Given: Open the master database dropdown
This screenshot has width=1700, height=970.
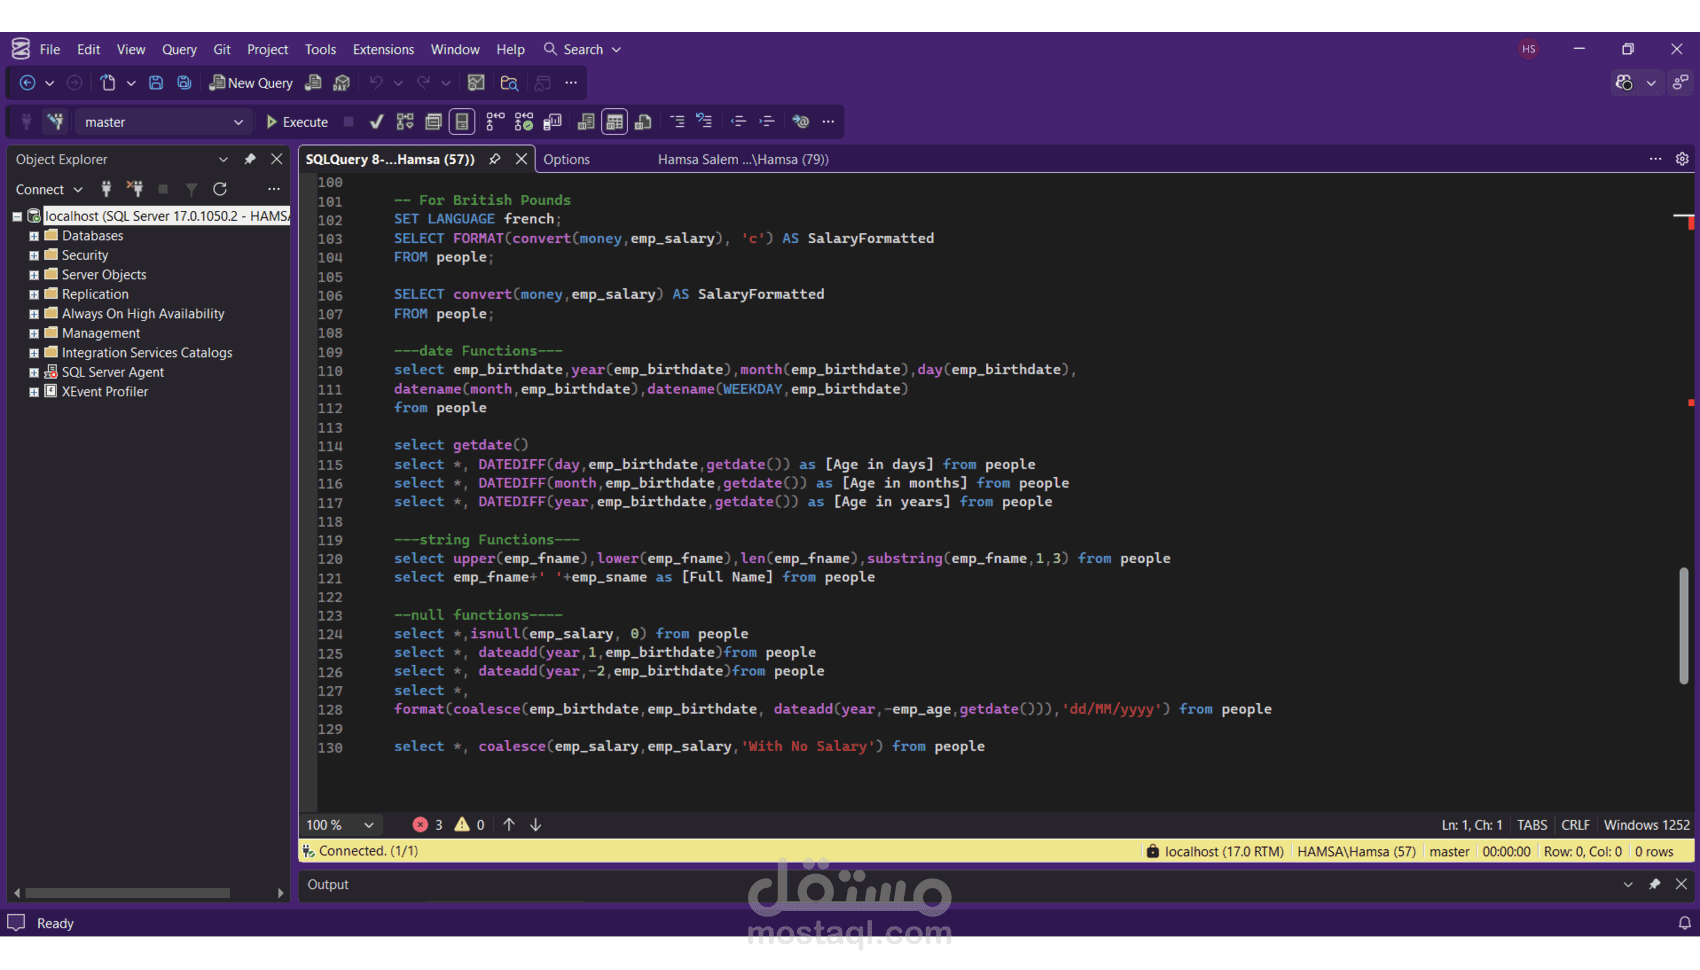Looking at the screenshot, I should (162, 122).
